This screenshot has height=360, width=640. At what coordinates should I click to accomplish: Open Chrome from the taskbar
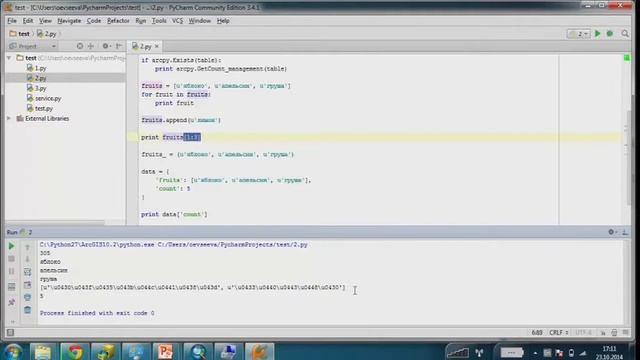pyautogui.click(x=75, y=352)
